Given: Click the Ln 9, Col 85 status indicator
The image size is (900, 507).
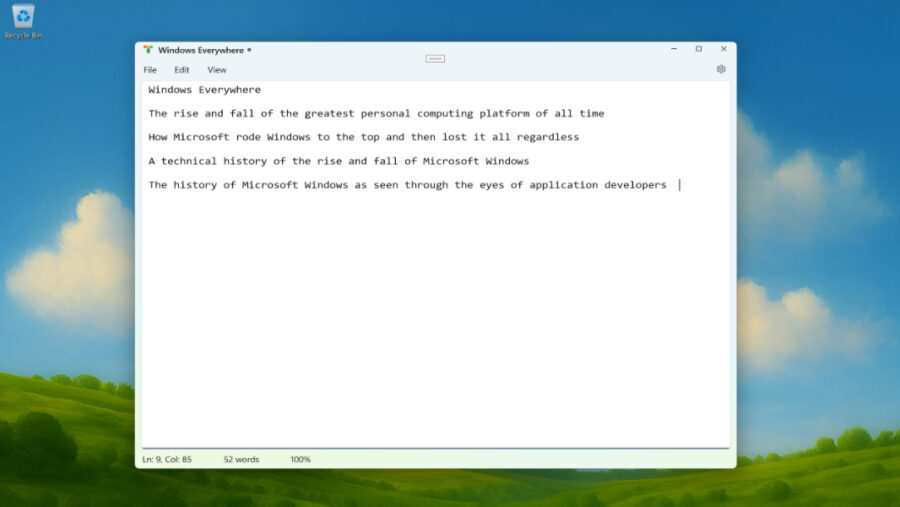Looking at the screenshot, I should [x=167, y=460].
